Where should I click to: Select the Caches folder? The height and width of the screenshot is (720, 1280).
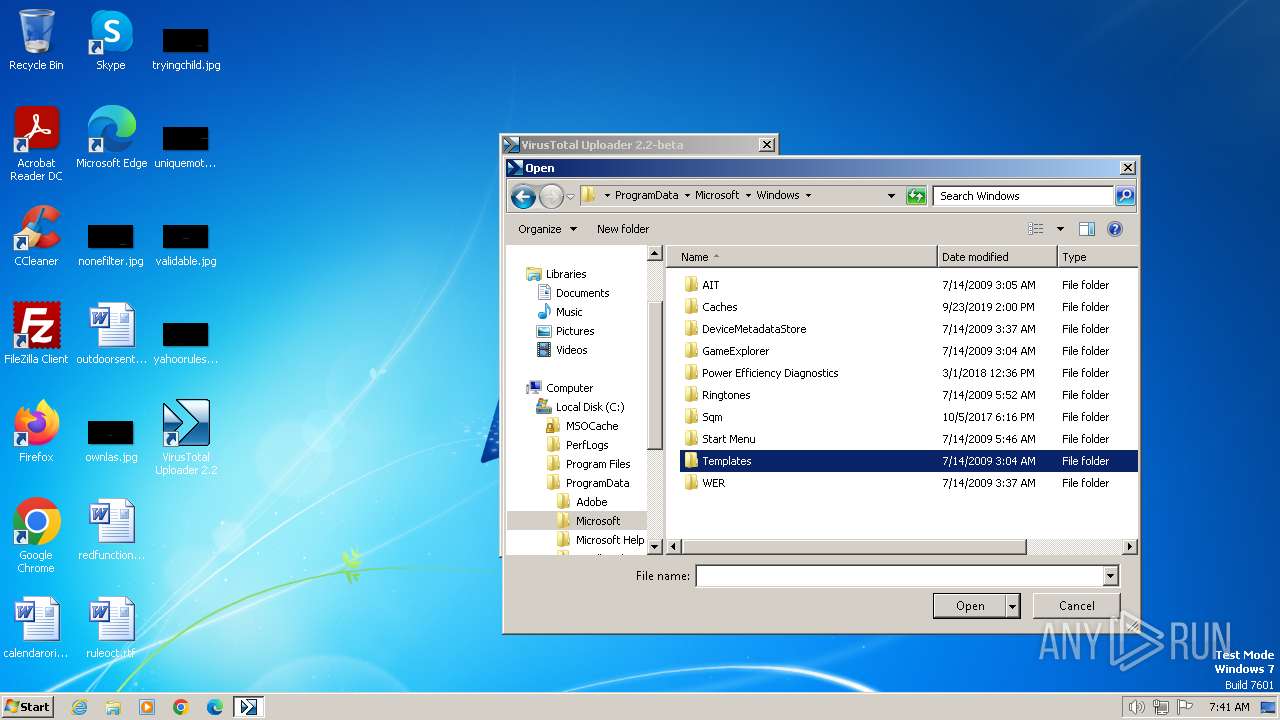coord(908,307)
